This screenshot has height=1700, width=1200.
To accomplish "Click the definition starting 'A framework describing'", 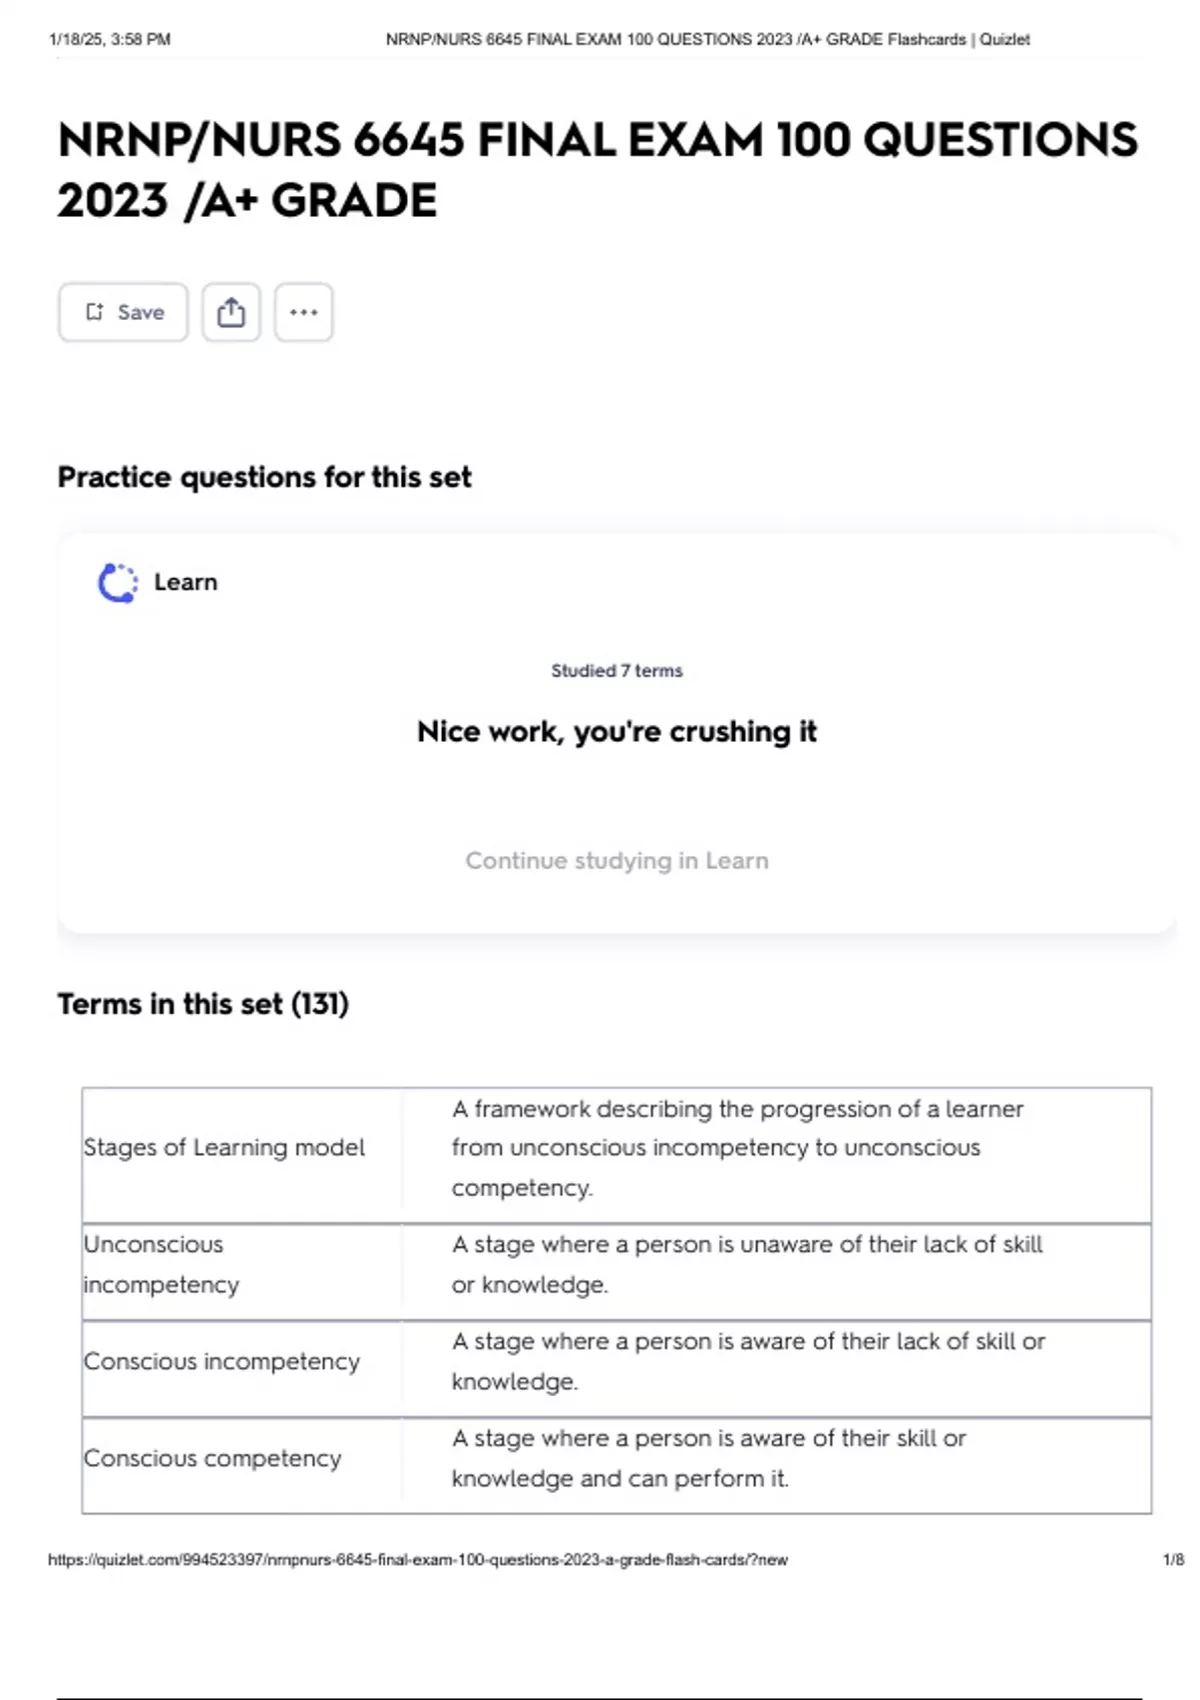I will pyautogui.click(x=737, y=1148).
